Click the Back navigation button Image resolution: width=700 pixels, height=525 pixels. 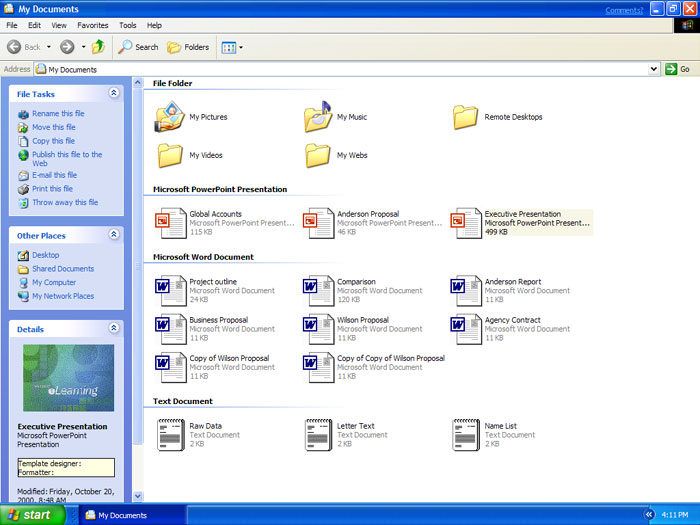[23, 46]
